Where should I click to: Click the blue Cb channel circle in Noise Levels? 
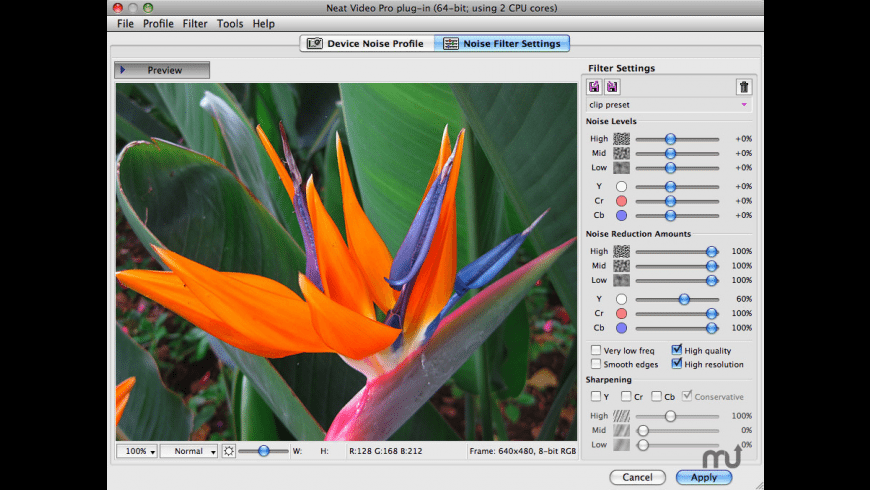[621, 215]
